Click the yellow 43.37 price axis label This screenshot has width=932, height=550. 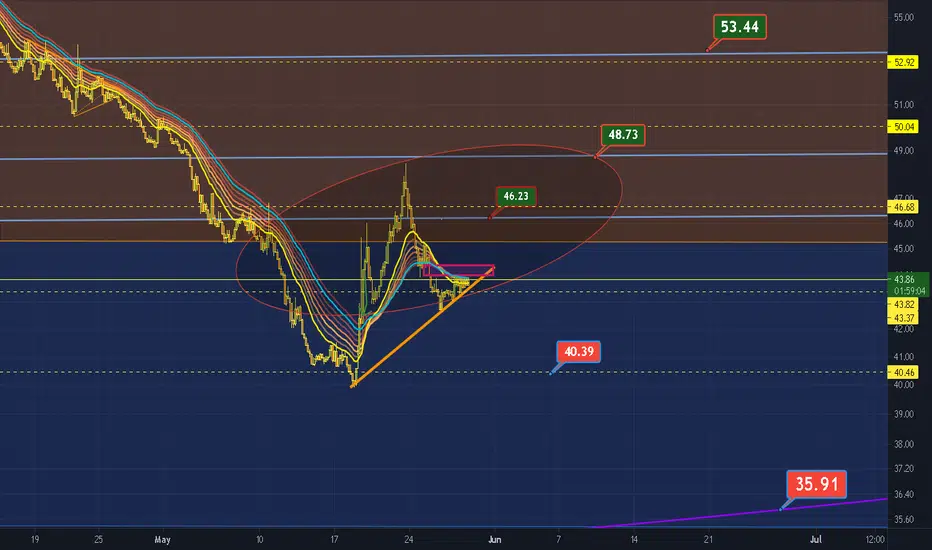pos(903,318)
